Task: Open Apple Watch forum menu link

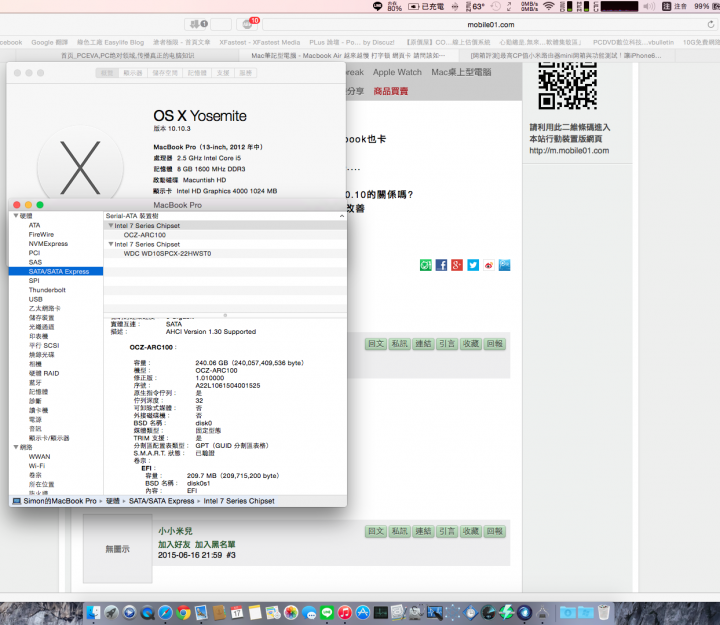Action: pos(397,72)
